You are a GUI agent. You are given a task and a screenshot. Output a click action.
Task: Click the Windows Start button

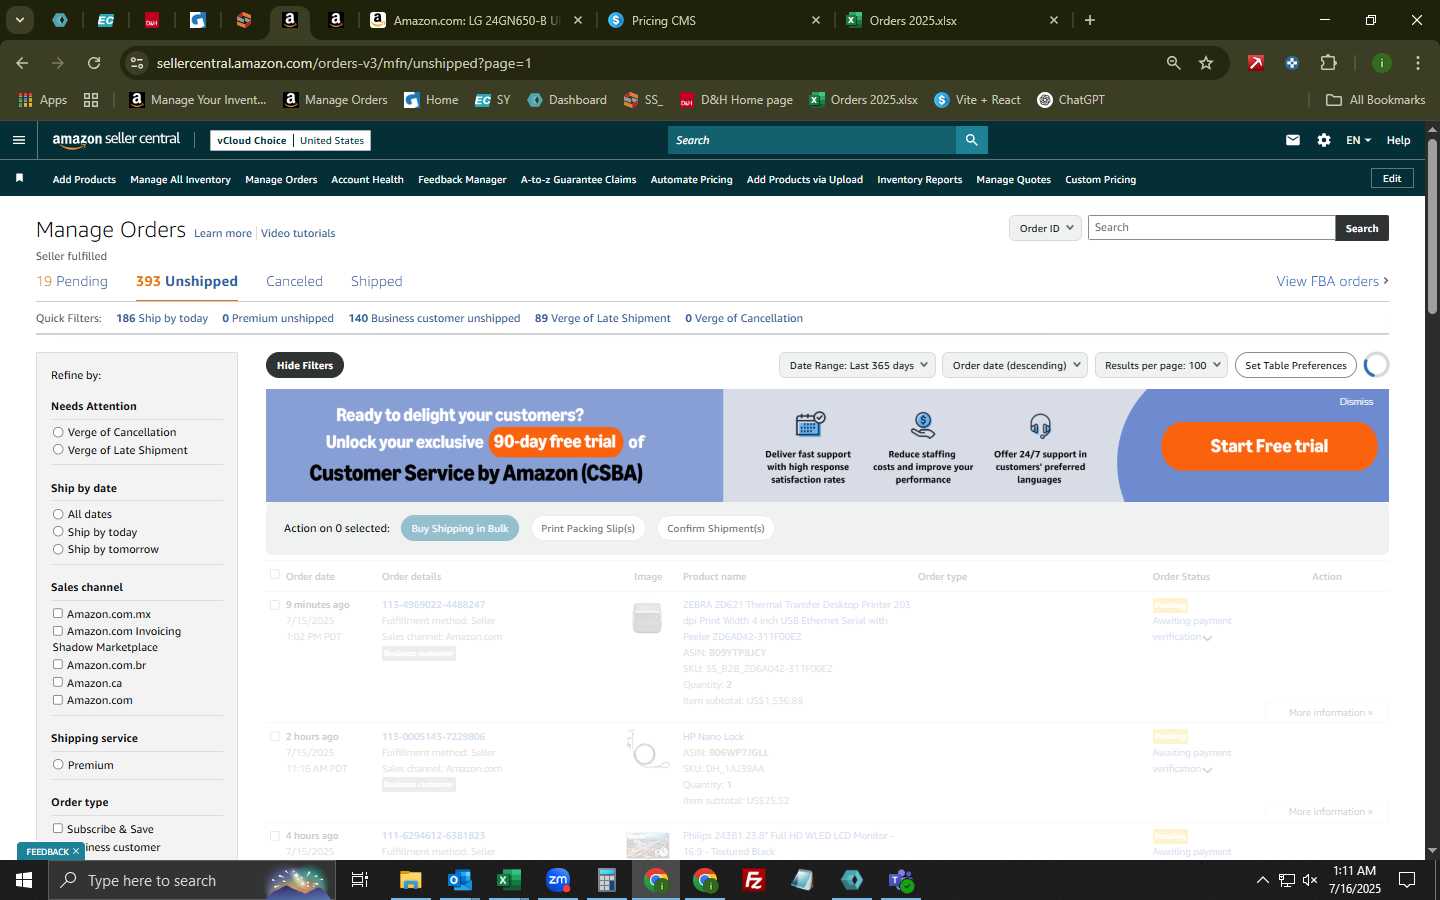[x=24, y=880]
